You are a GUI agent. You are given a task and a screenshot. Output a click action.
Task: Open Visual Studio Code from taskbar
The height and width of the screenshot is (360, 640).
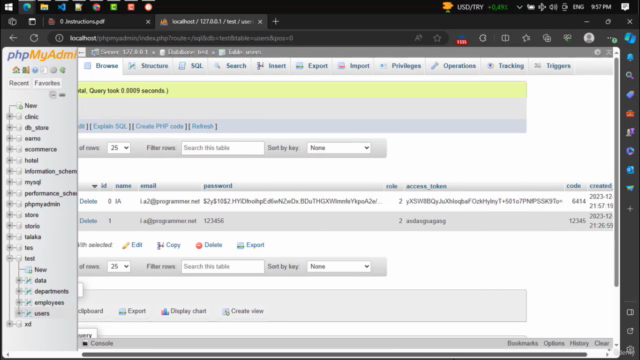[62, 7]
